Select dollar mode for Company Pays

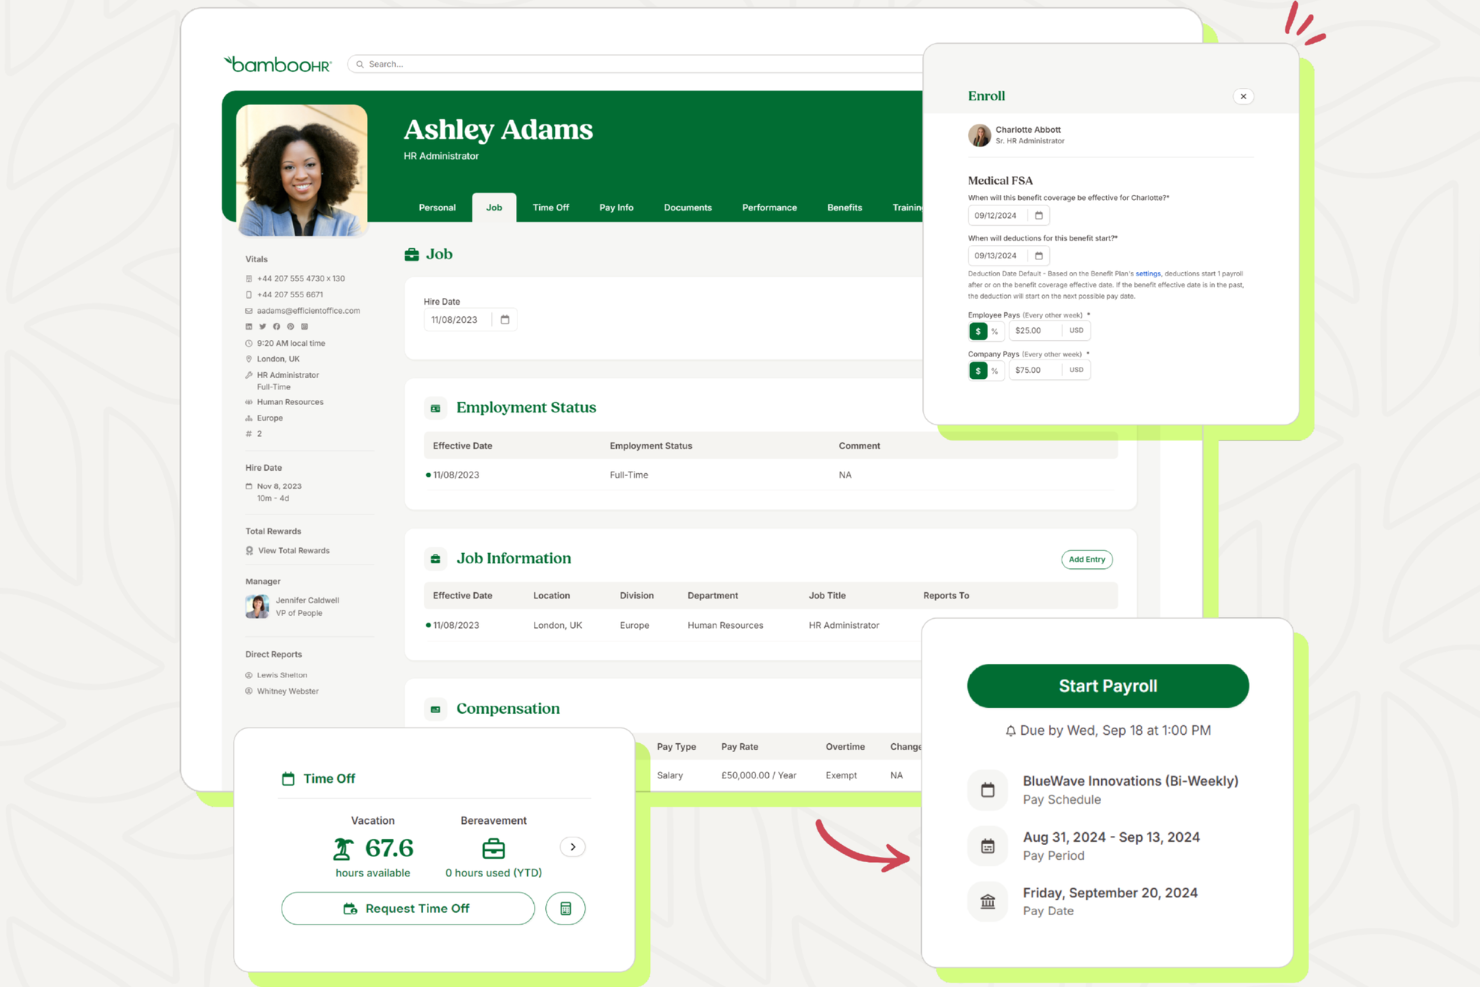coord(978,371)
